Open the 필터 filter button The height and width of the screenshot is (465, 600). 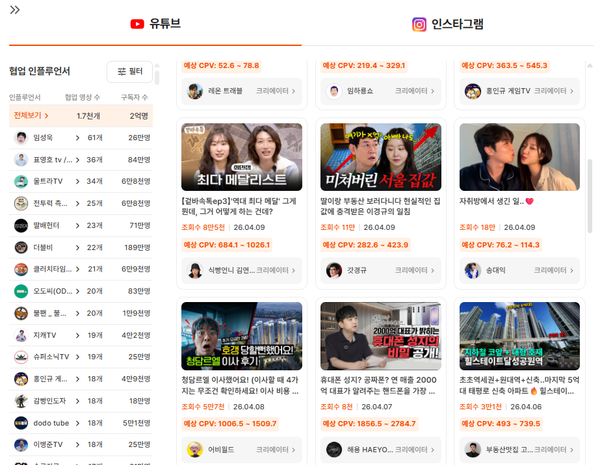[x=131, y=71]
